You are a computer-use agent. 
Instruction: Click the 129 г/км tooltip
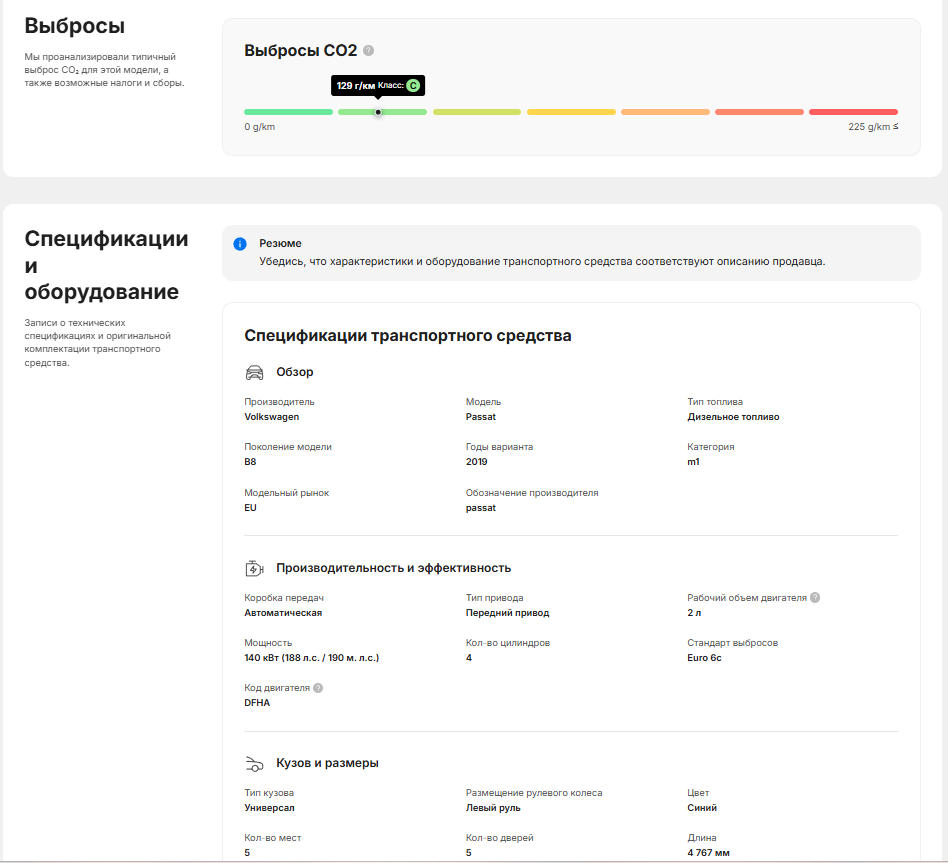click(x=378, y=85)
